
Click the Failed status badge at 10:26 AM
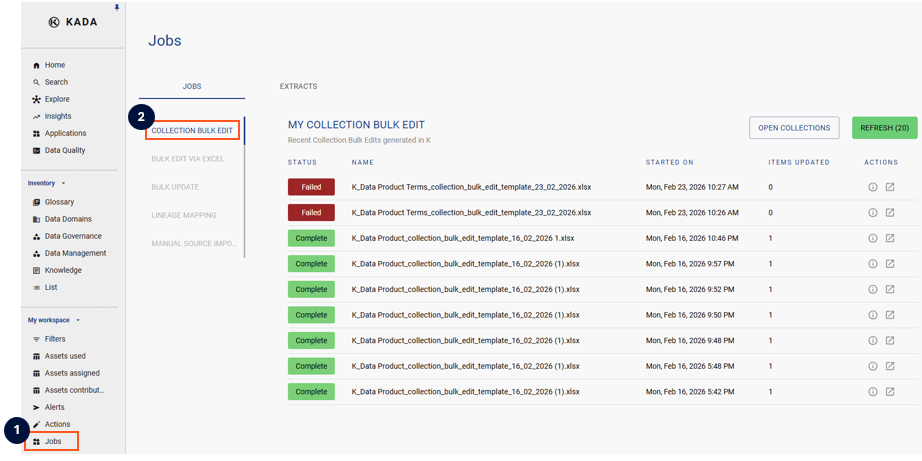[x=311, y=213]
